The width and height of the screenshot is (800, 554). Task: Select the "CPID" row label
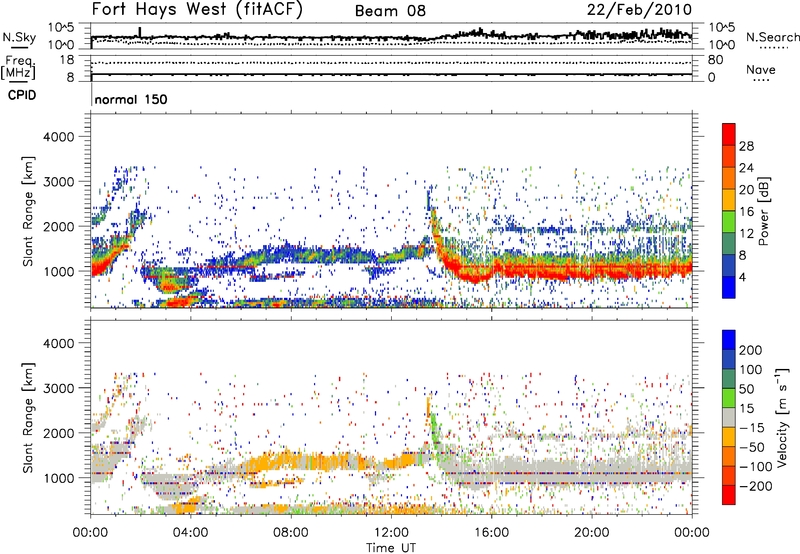tap(22, 95)
